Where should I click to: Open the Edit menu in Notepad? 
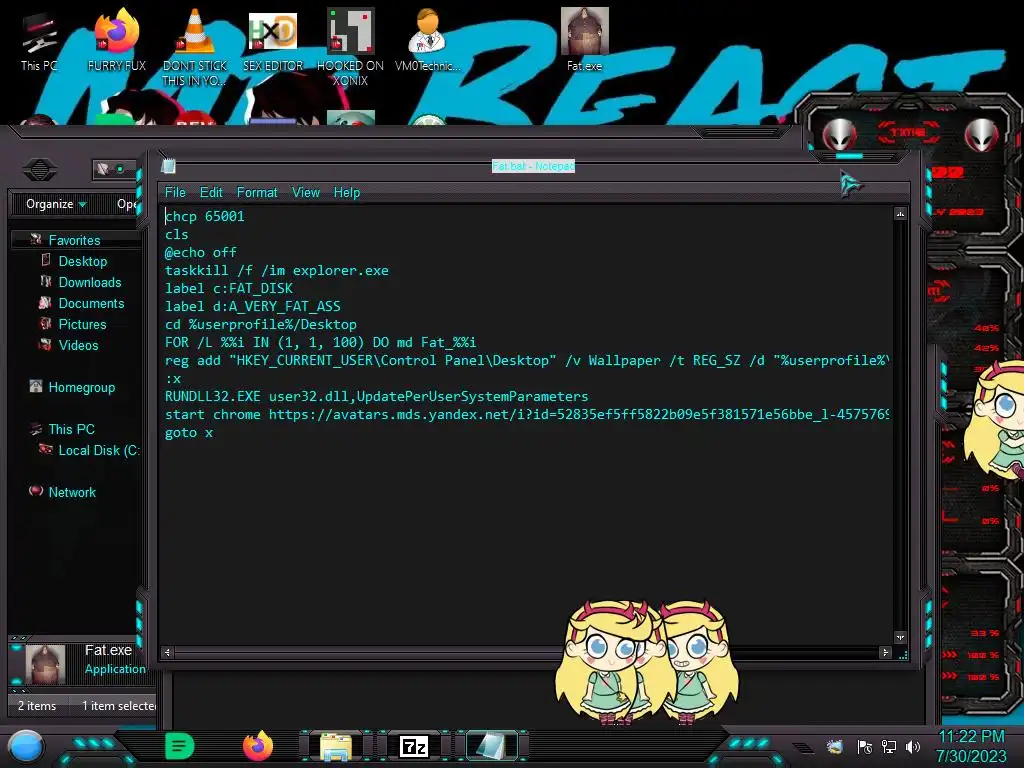211,193
